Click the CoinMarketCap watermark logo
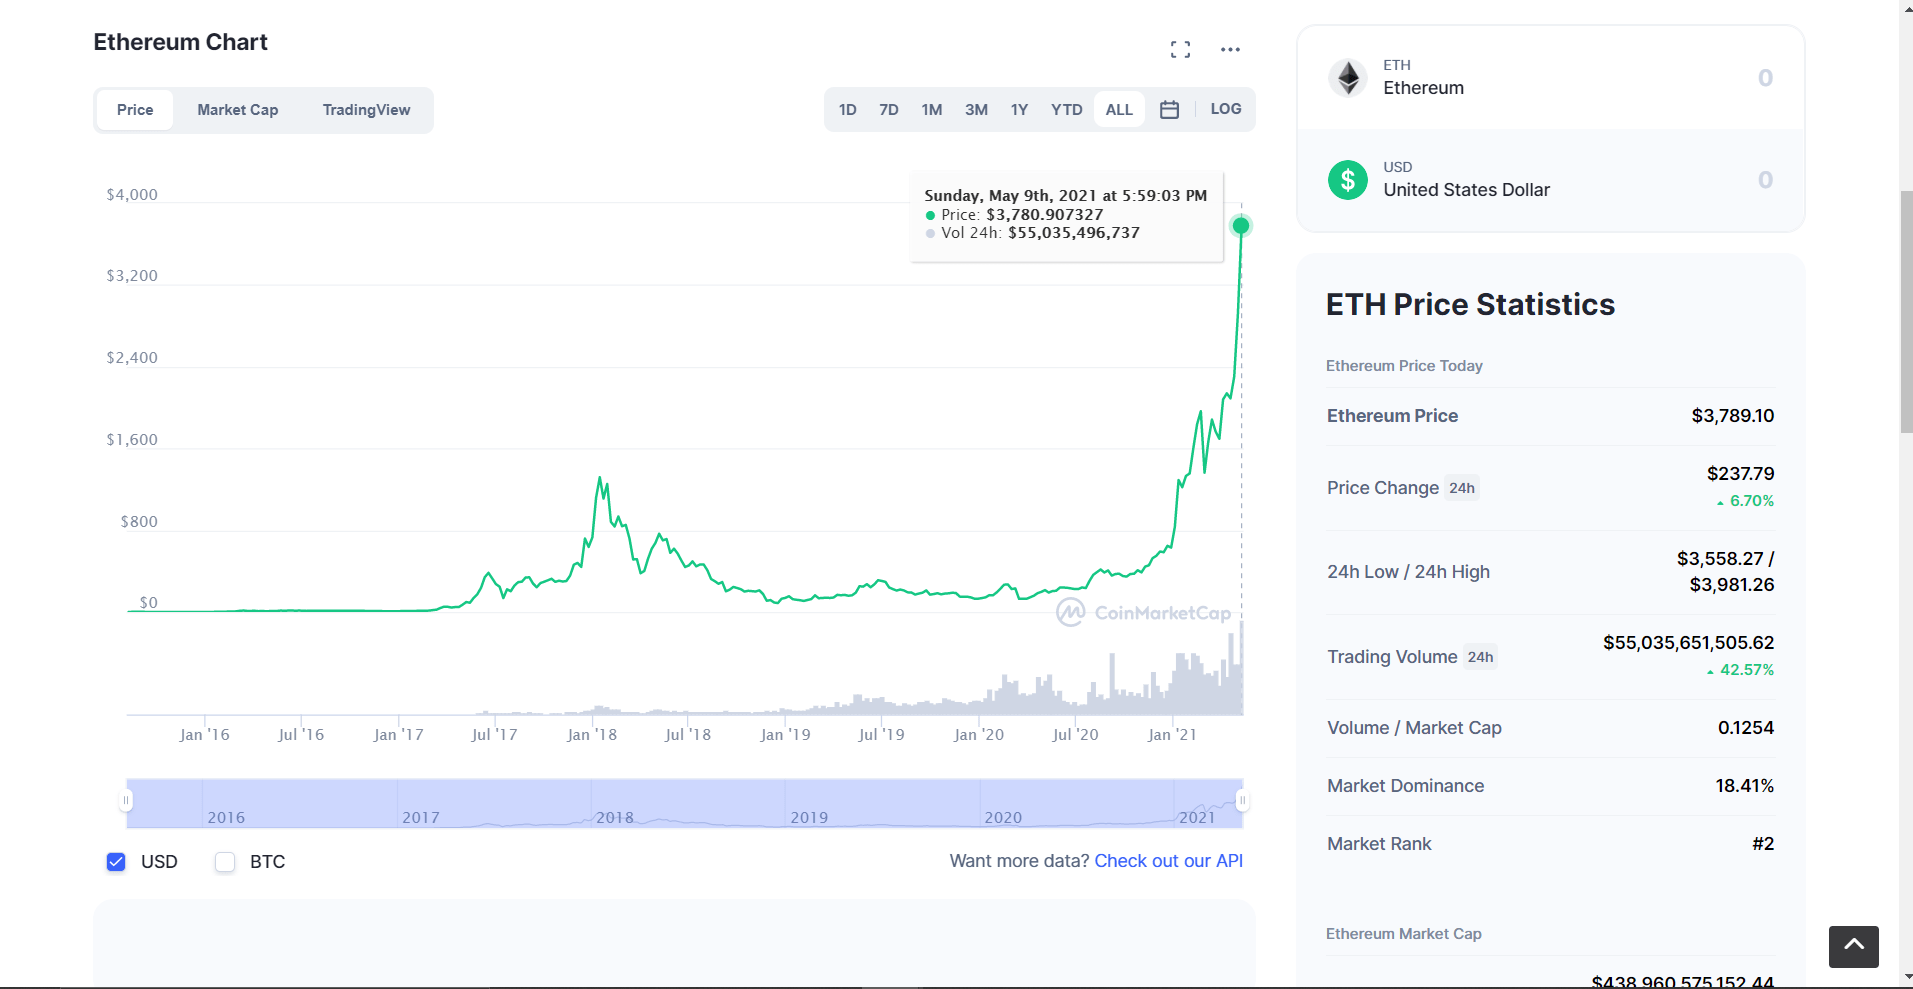 click(1144, 612)
